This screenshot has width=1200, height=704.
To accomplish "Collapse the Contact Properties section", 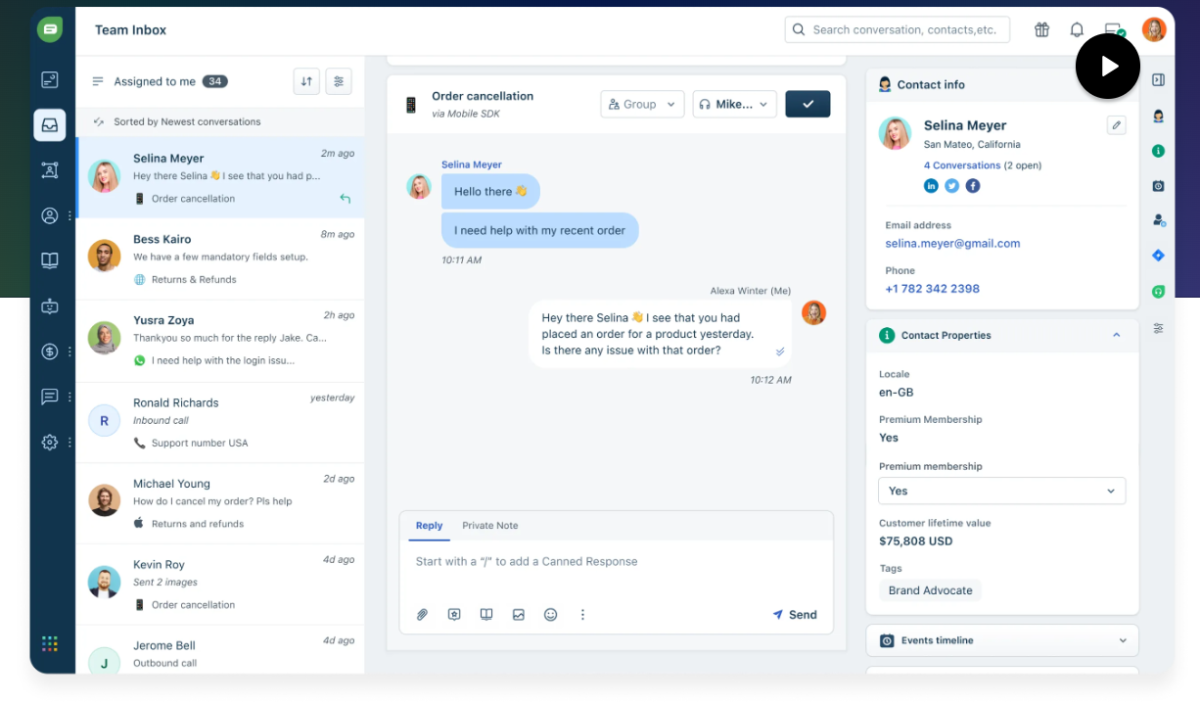I will click(x=1116, y=335).
